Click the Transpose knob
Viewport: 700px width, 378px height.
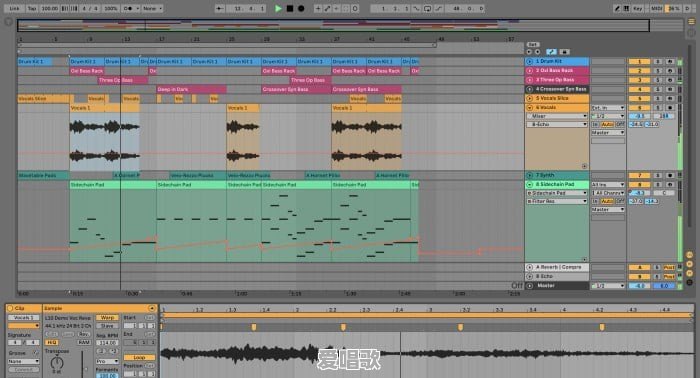[x=57, y=363]
